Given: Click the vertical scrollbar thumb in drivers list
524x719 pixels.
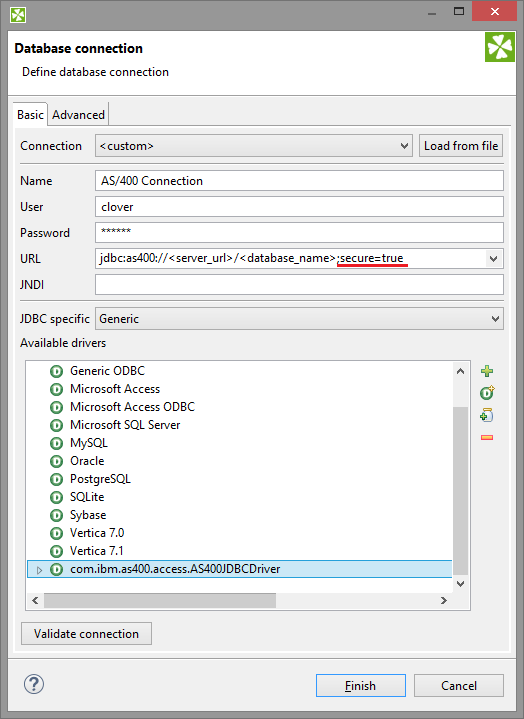Looking at the screenshot, I should click(460, 491).
